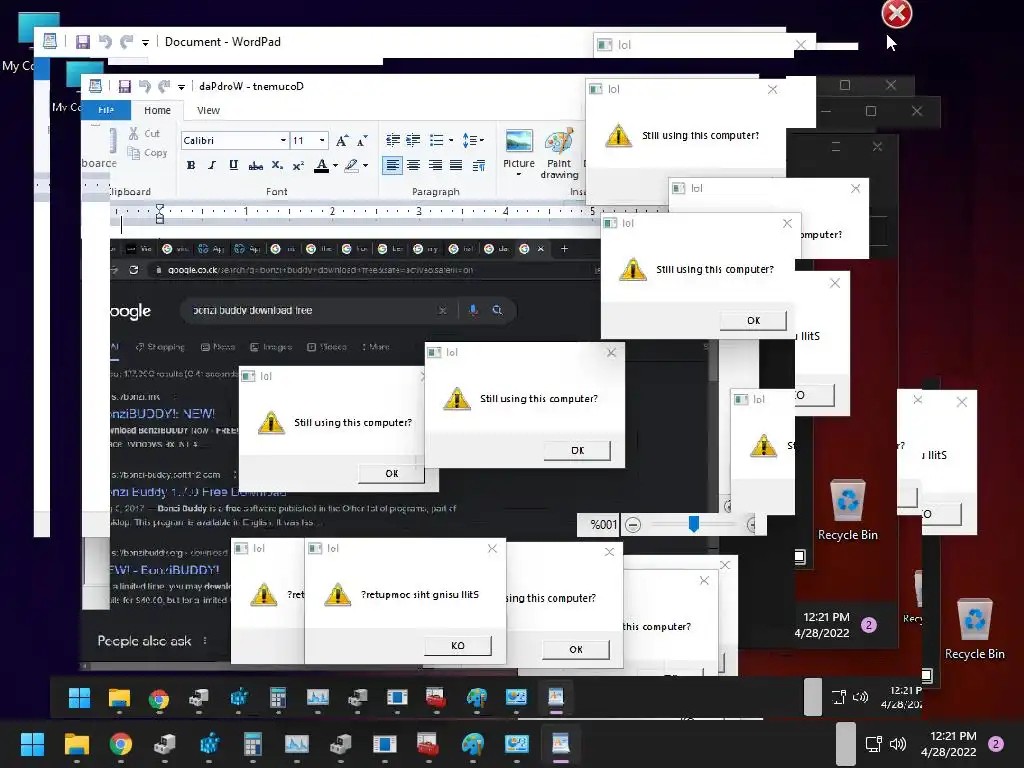Screen dimensions: 1024x768
Task: Toggle Italic formatting
Action: pos(212,165)
